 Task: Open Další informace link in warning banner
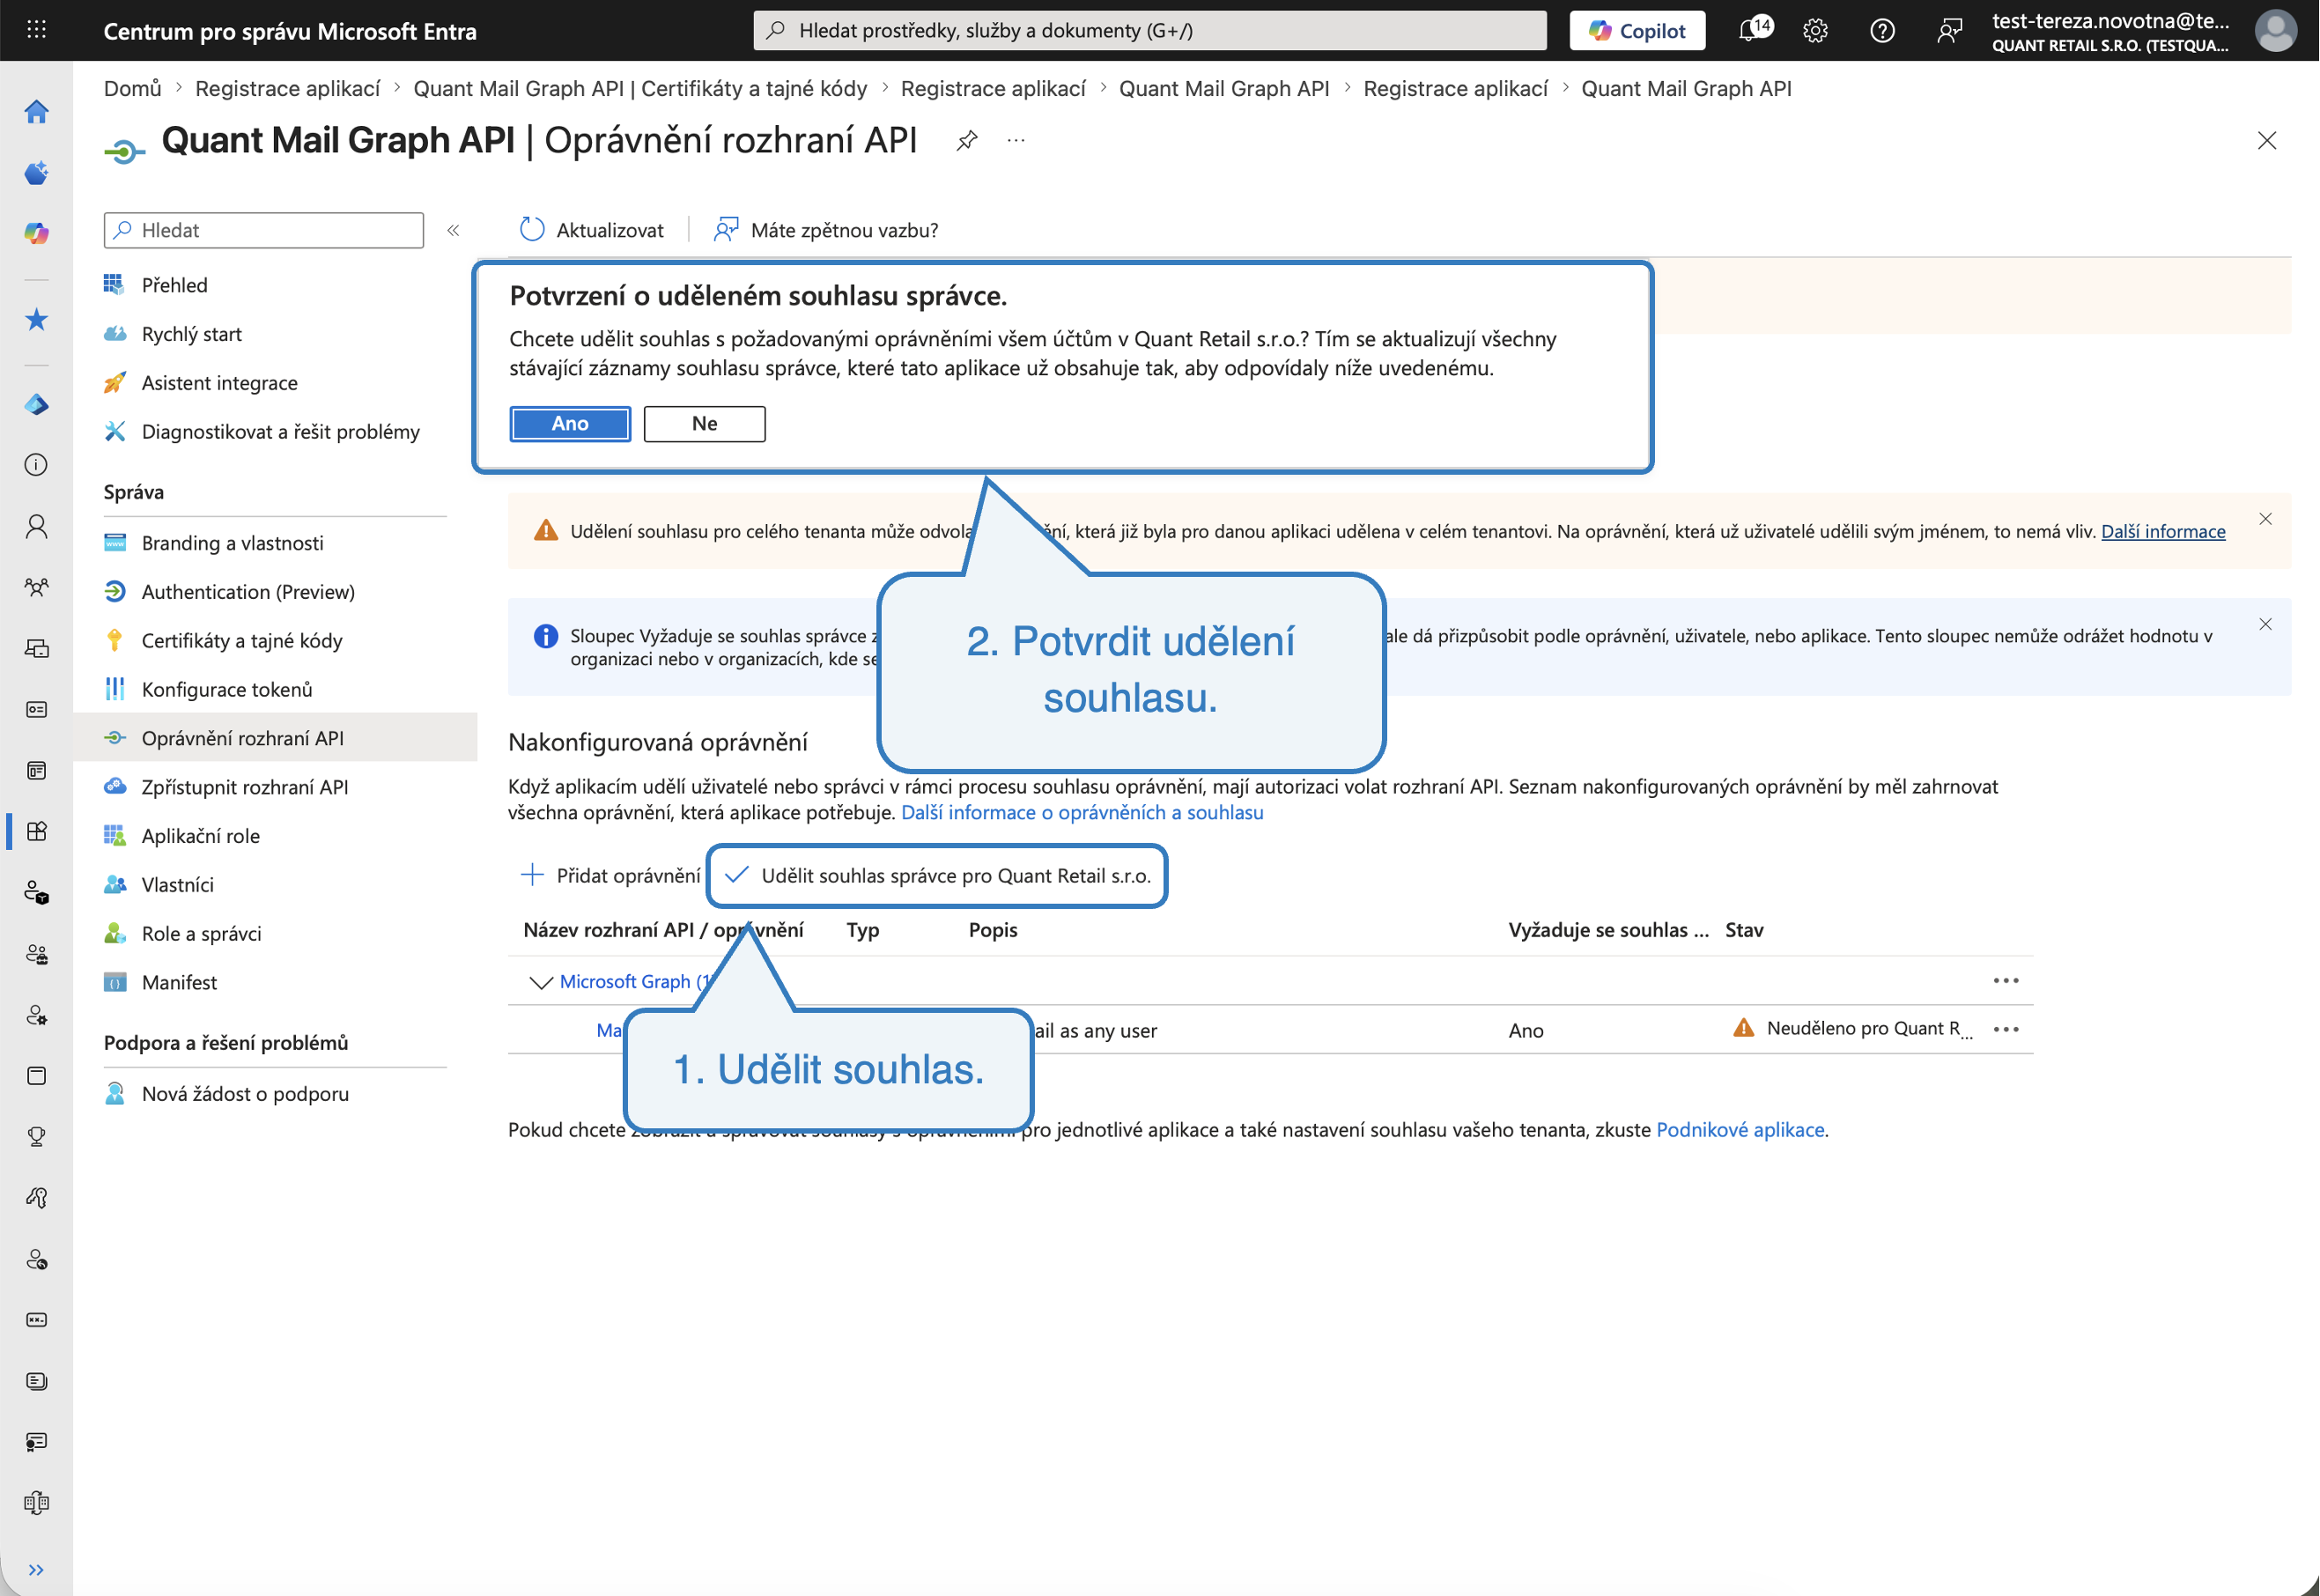[2163, 532]
